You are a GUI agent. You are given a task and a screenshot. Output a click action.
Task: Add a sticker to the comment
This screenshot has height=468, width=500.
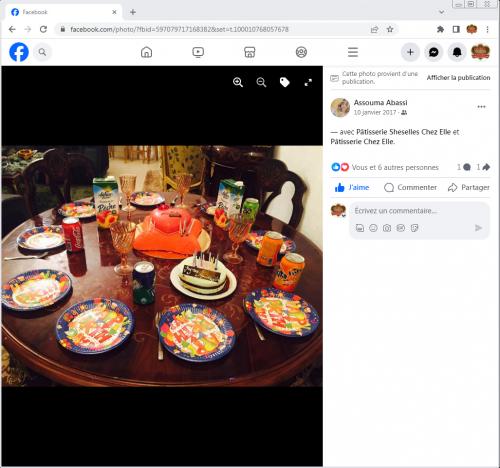pyautogui.click(x=414, y=228)
